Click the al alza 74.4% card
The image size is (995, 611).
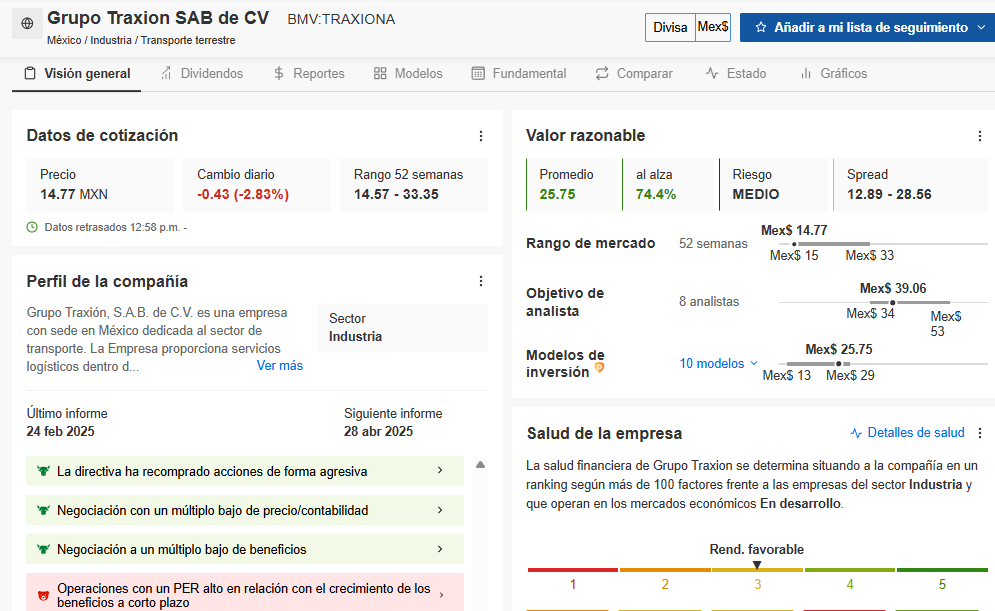[667, 184]
